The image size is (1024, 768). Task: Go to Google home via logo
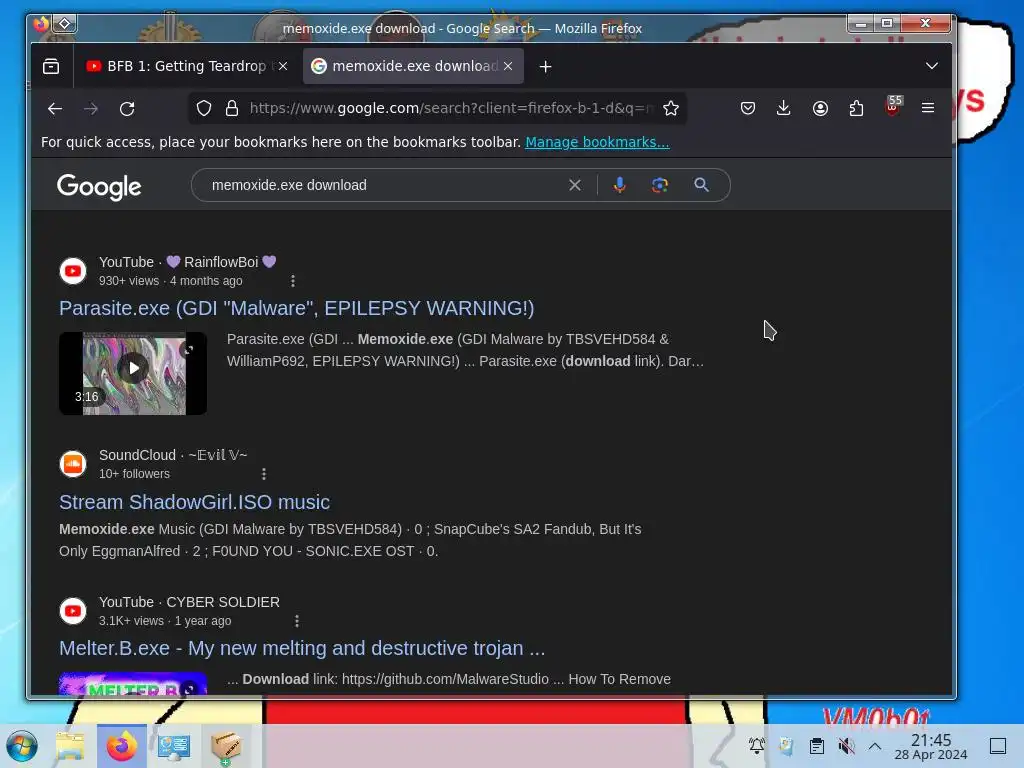[x=99, y=187]
